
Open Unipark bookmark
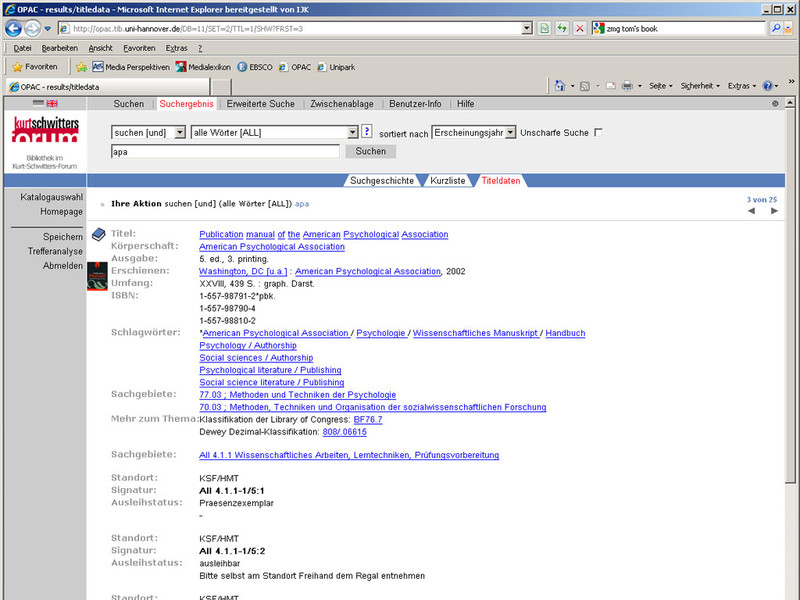click(336, 67)
